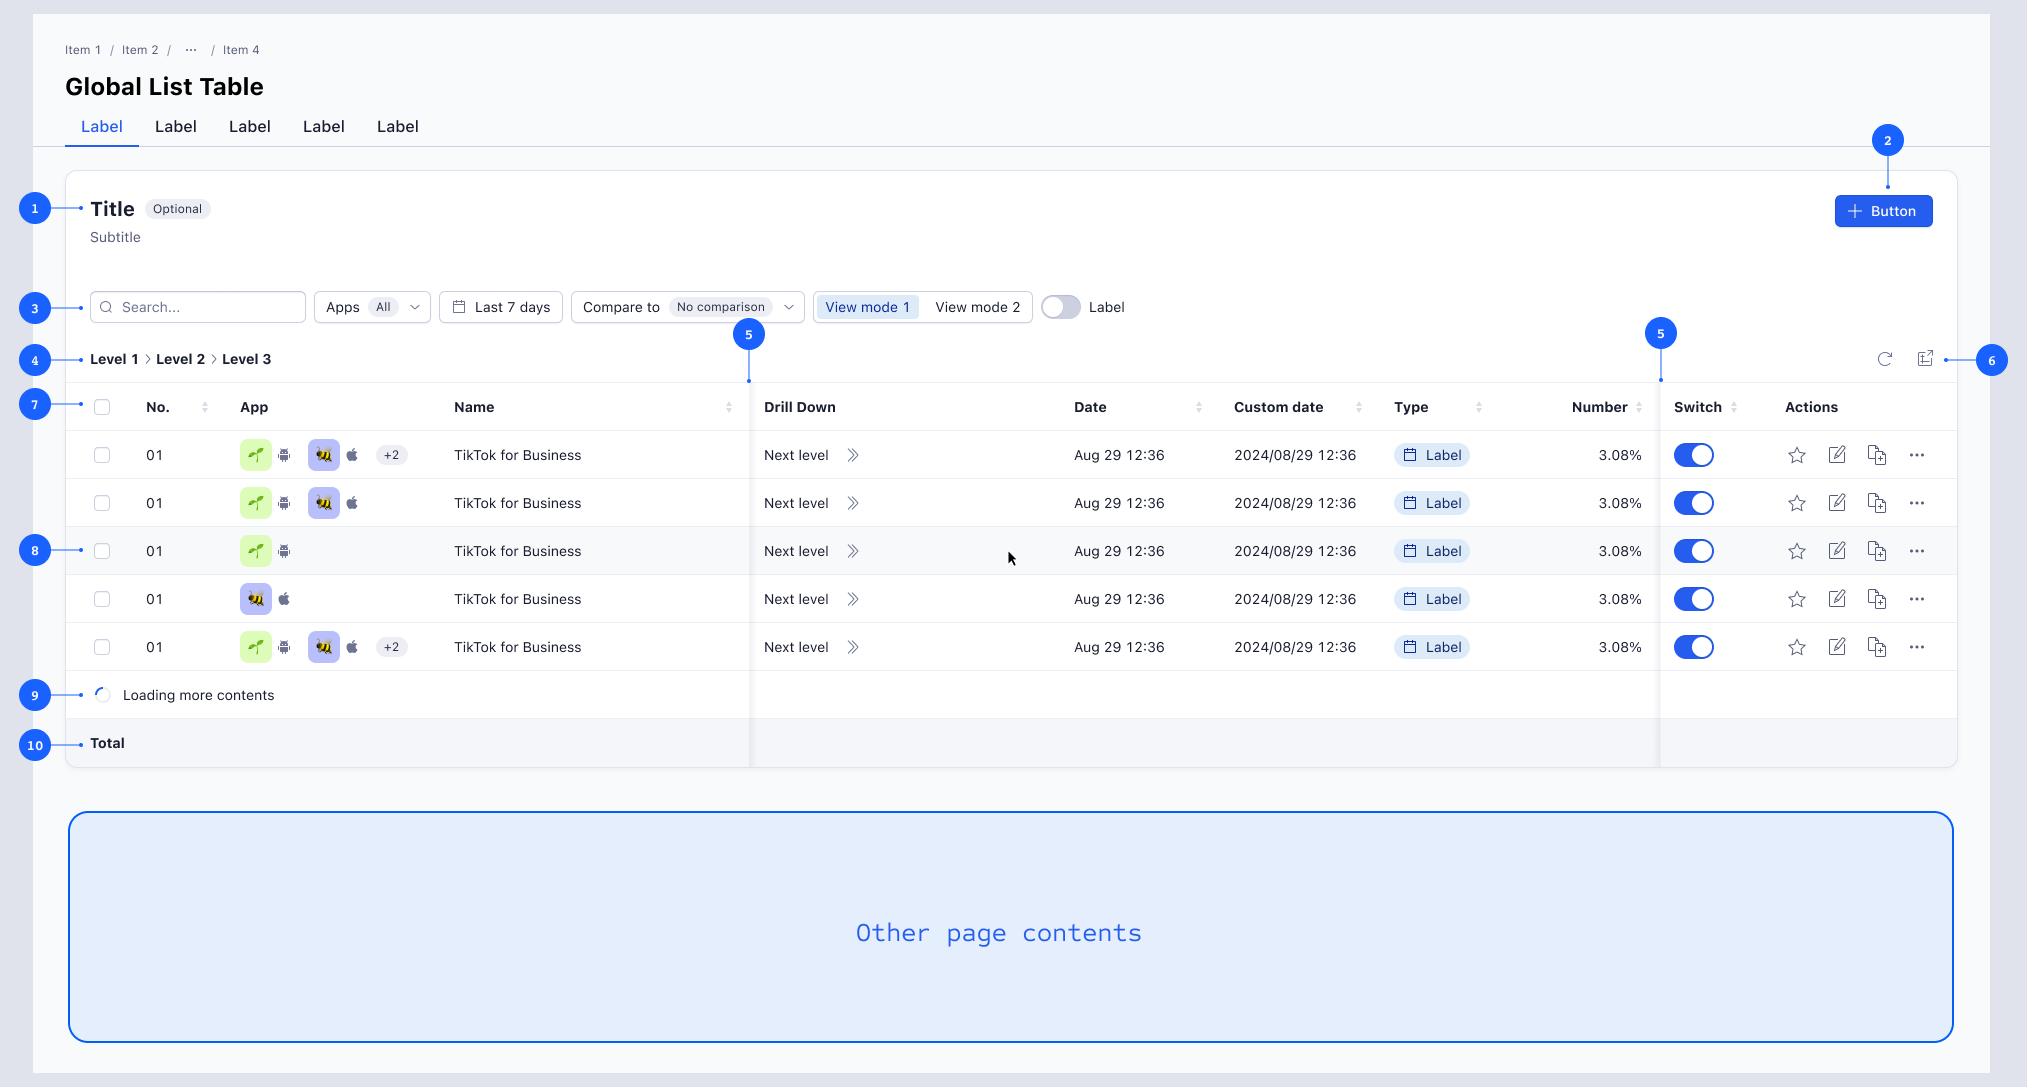
Task: Click the Type Label tag in the first row
Action: click(1432, 455)
